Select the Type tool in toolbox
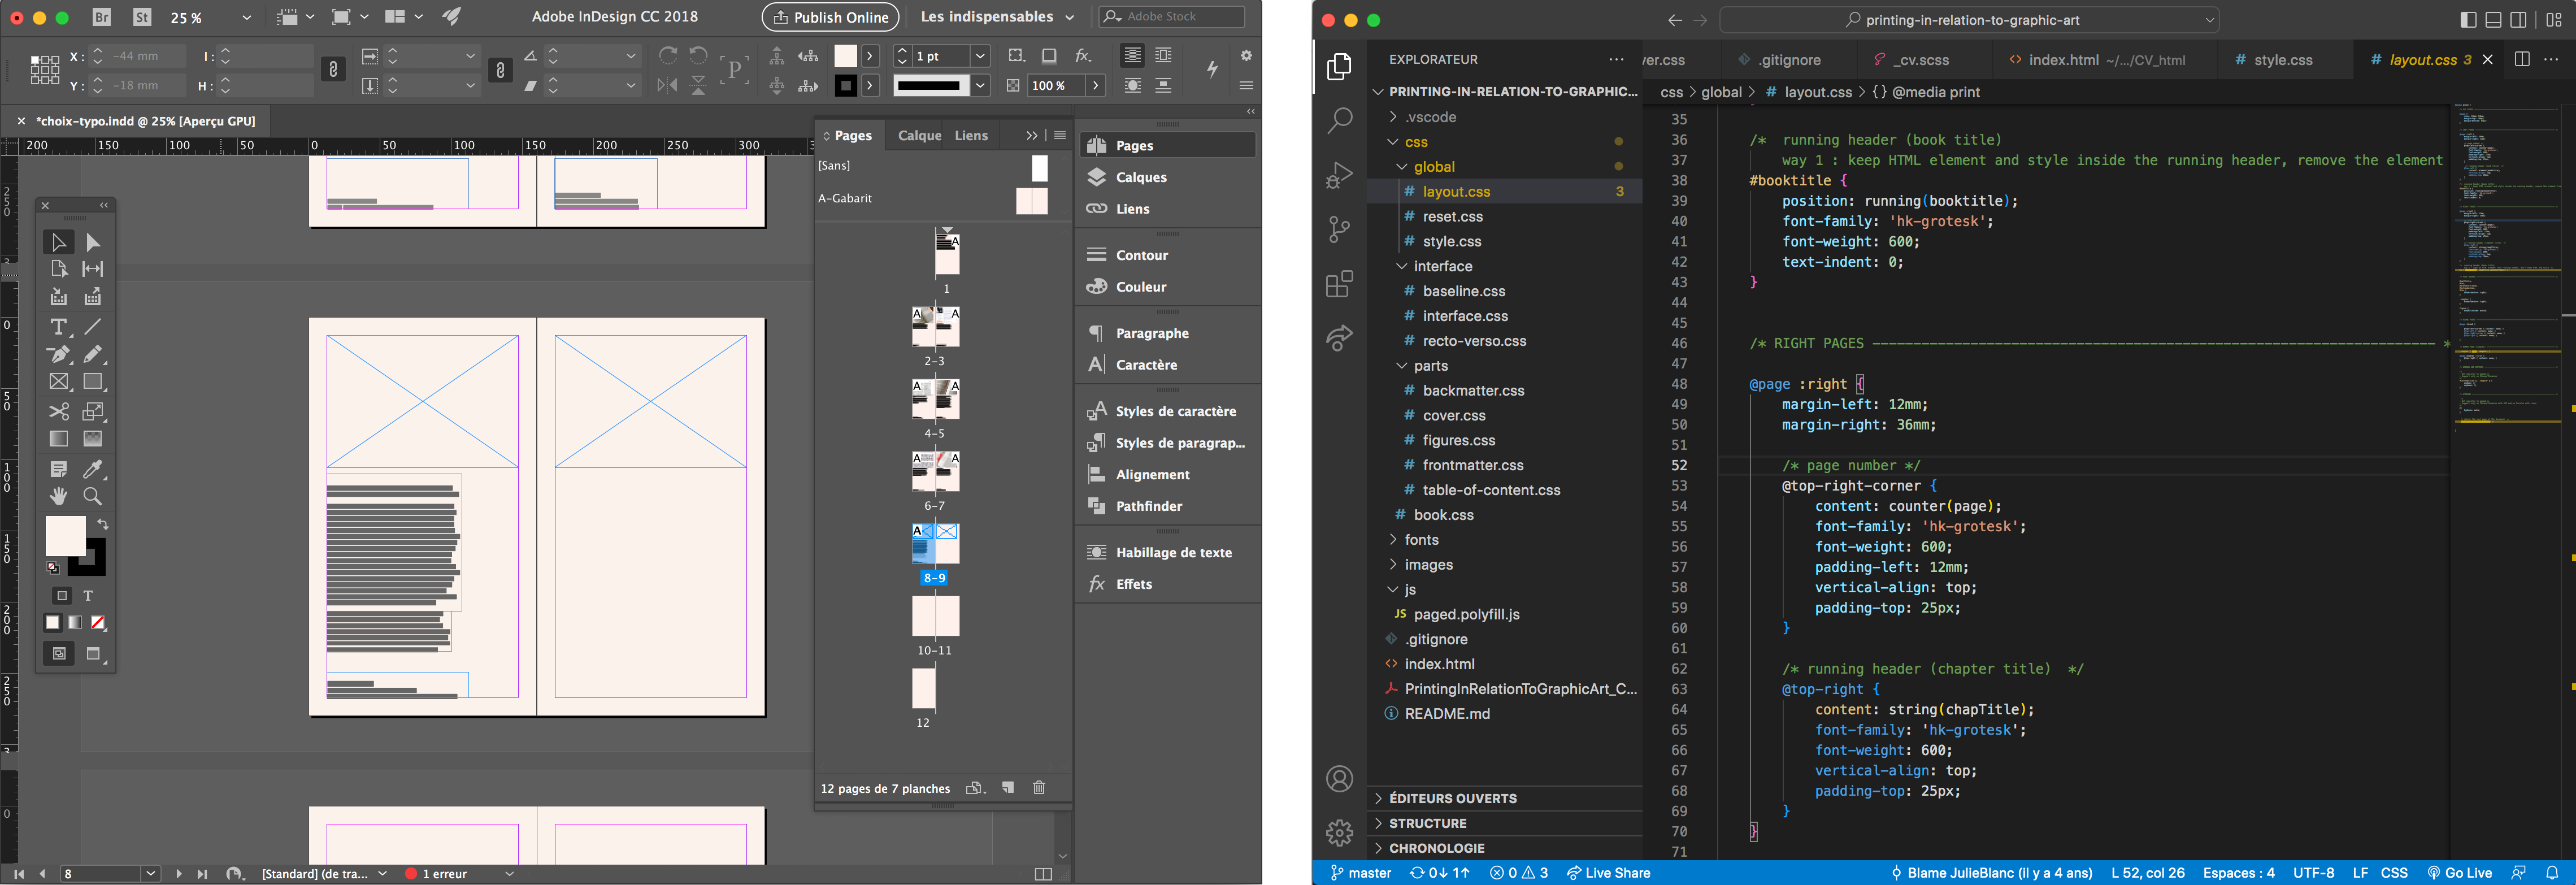 click(58, 327)
